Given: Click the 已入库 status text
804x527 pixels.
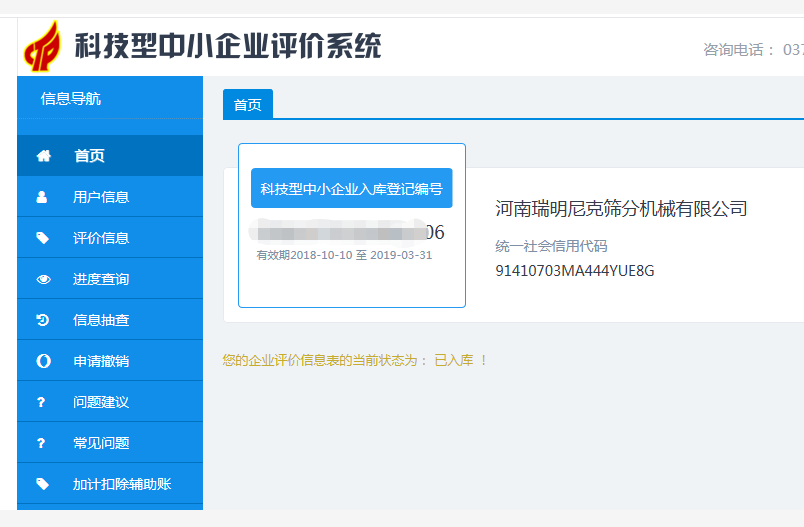Looking at the screenshot, I should [x=453, y=360].
